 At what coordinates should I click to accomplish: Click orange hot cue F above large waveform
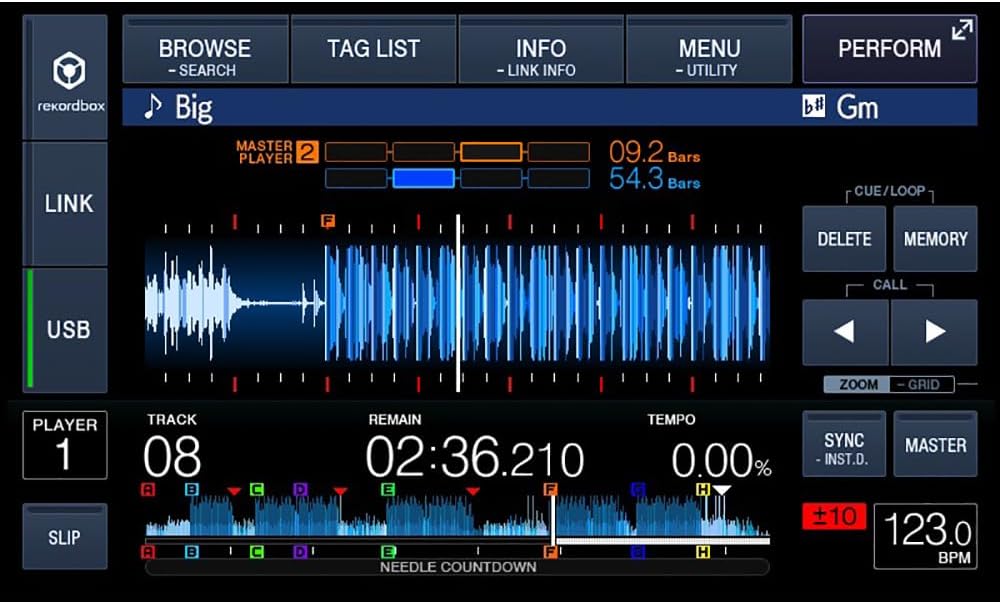[328, 220]
